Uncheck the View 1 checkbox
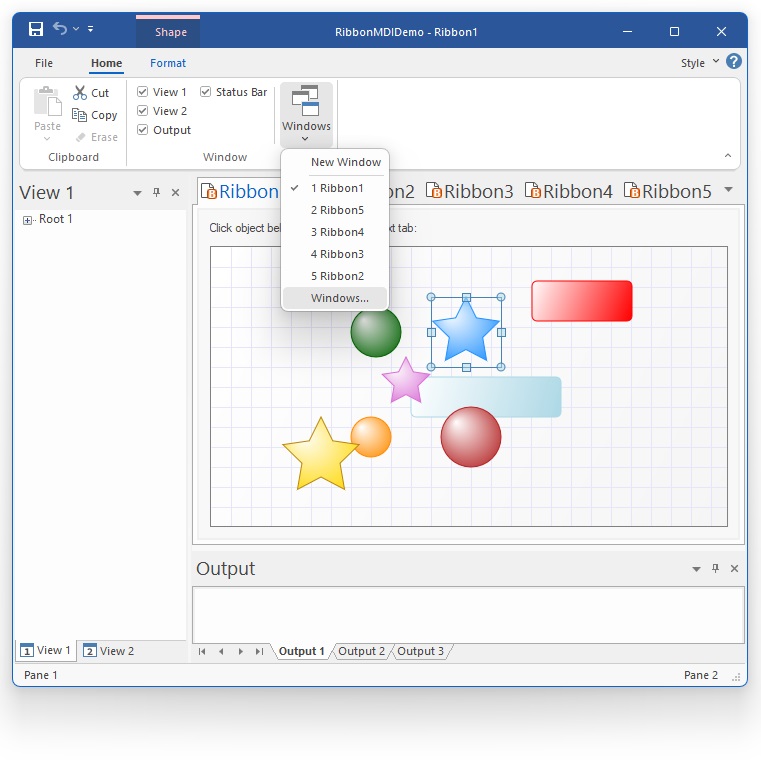Viewport: 761px width, 760px height. [x=143, y=92]
